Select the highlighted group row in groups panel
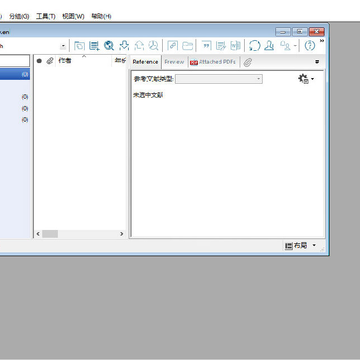The height and width of the screenshot is (360, 360). coord(15,74)
